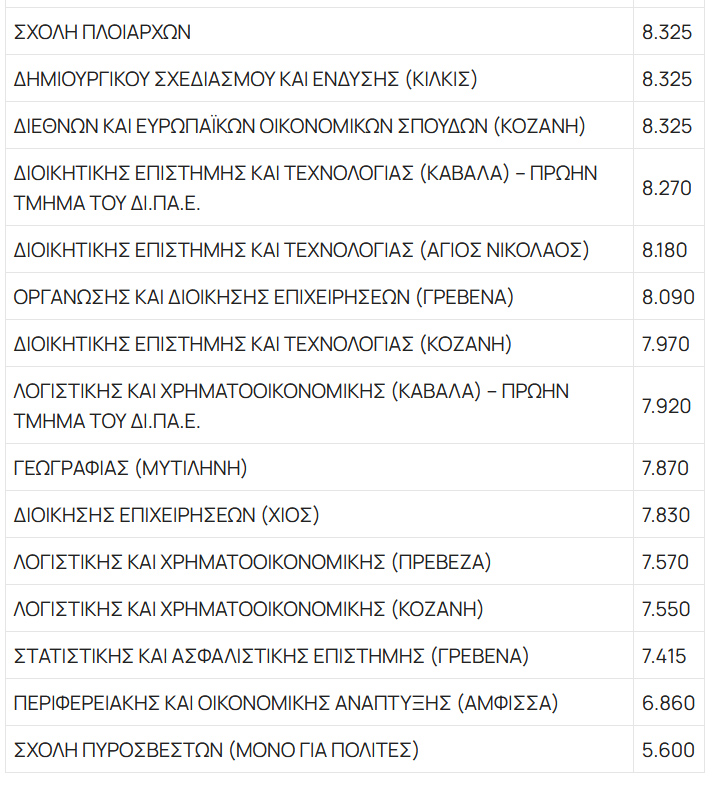Viewport: 712px width, 786px height.
Task: Click ΛΟΓΙΣΤΙΚΗΣ ΚΑΙ ΧΡΗΜΑΤΟΟΙΚΟΝΟΜΙΚΗΣ (ΠΡΕΒΕΖΑ)
Action: click(253, 562)
